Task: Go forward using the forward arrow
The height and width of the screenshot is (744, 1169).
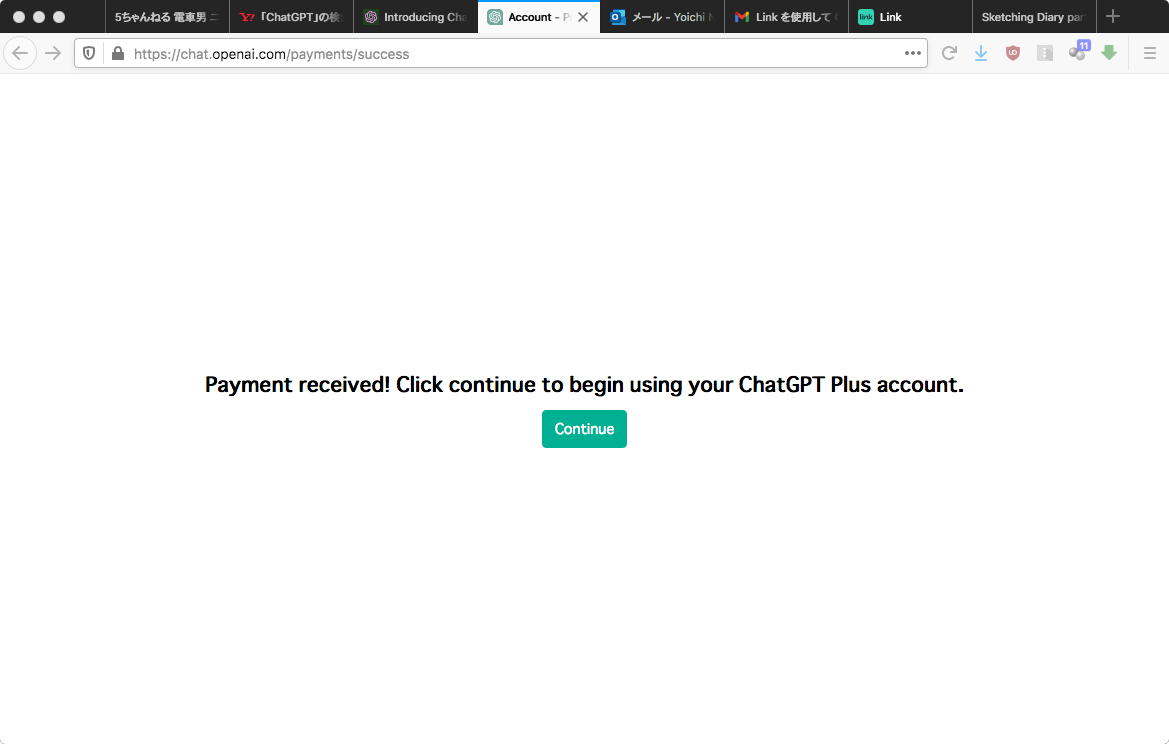Action: [53, 54]
